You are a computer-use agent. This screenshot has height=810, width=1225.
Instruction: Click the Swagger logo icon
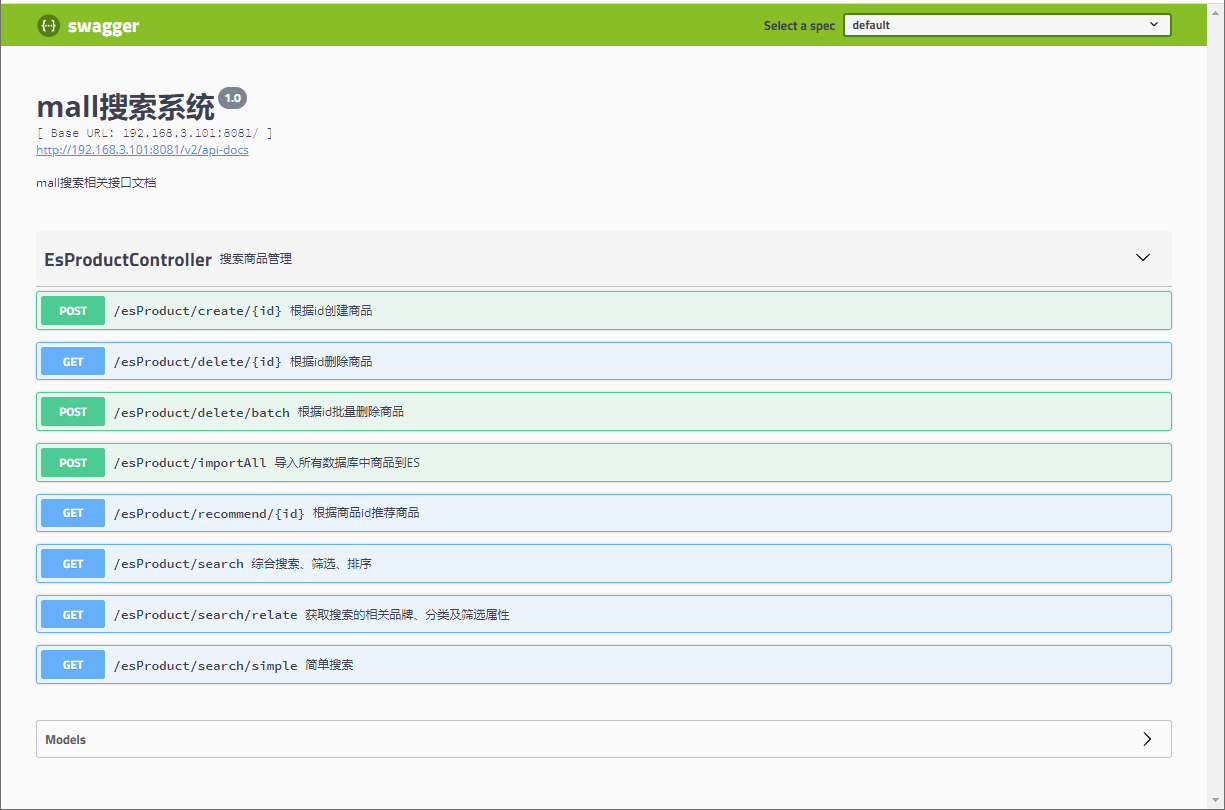click(x=48, y=24)
